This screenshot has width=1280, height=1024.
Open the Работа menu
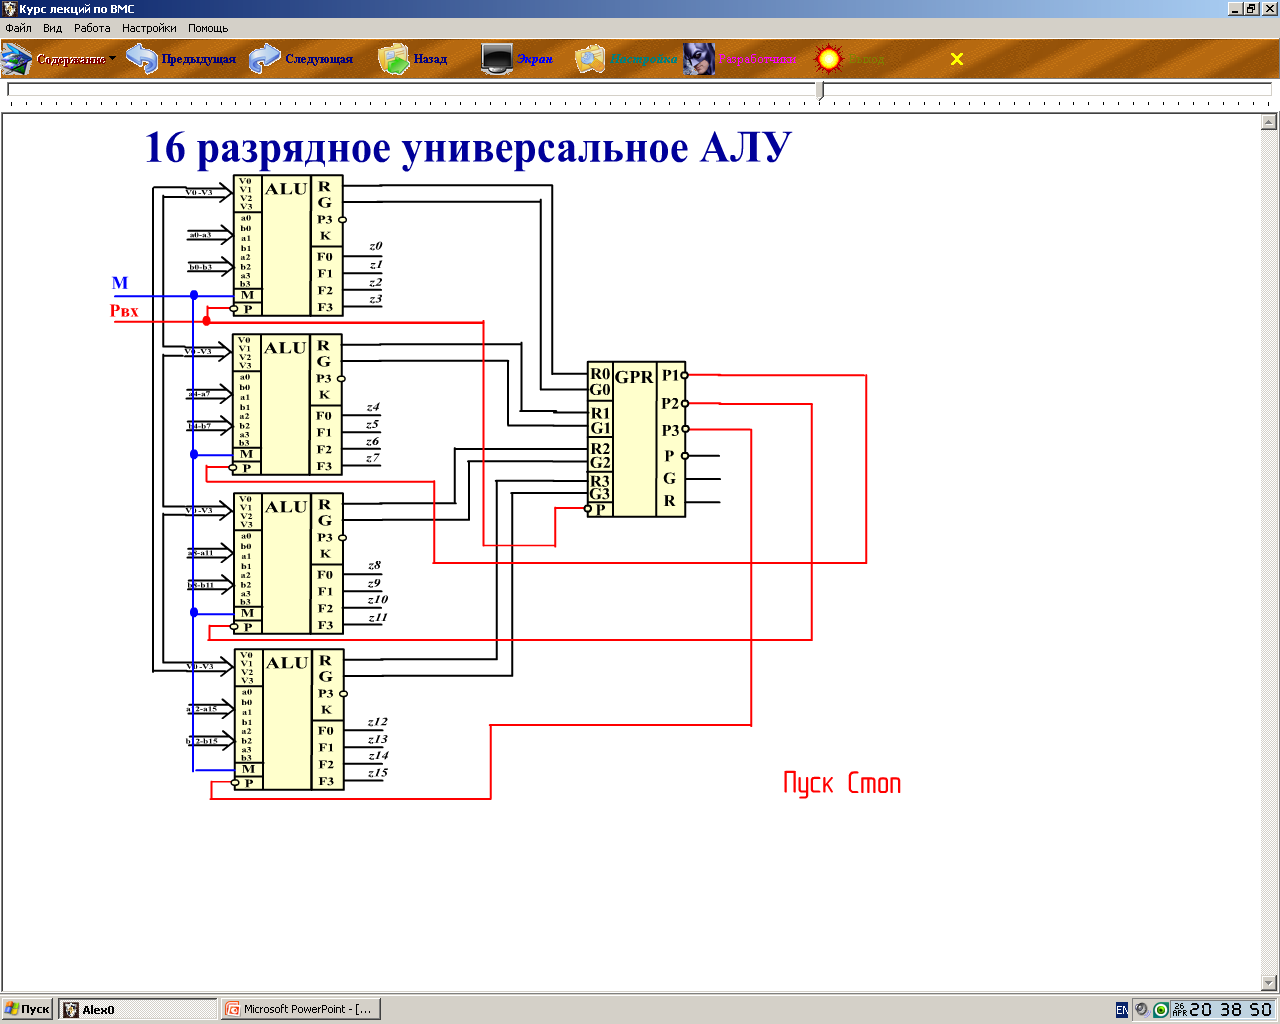pos(92,28)
